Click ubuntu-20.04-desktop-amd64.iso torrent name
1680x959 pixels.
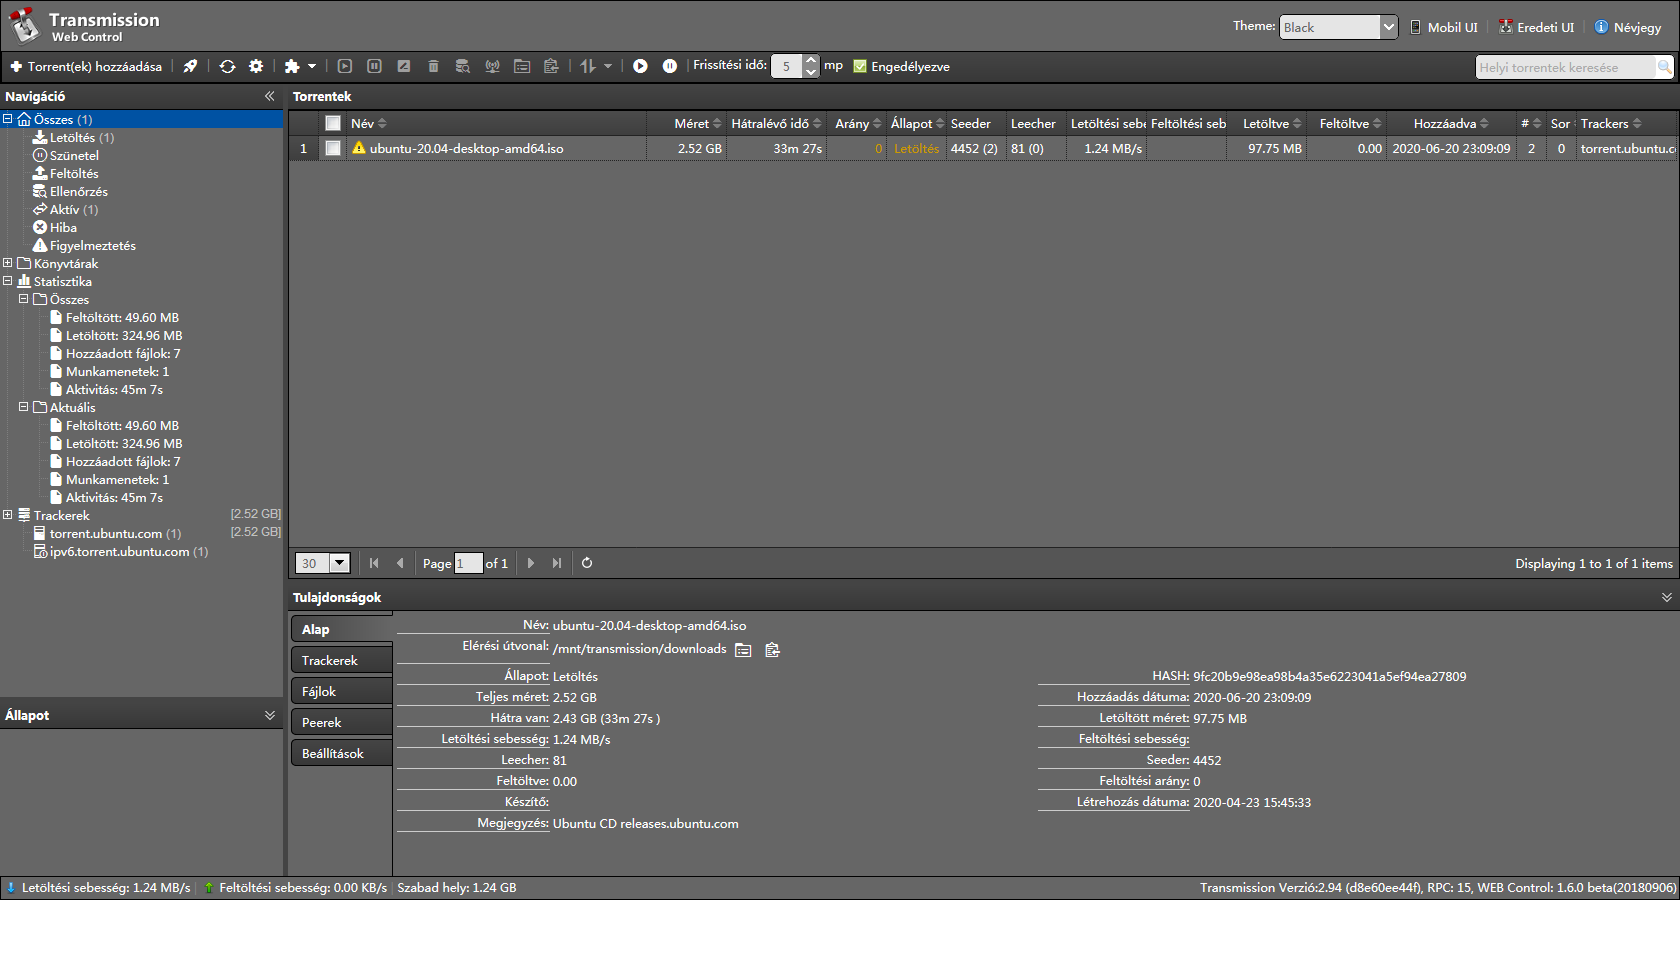coord(467,148)
